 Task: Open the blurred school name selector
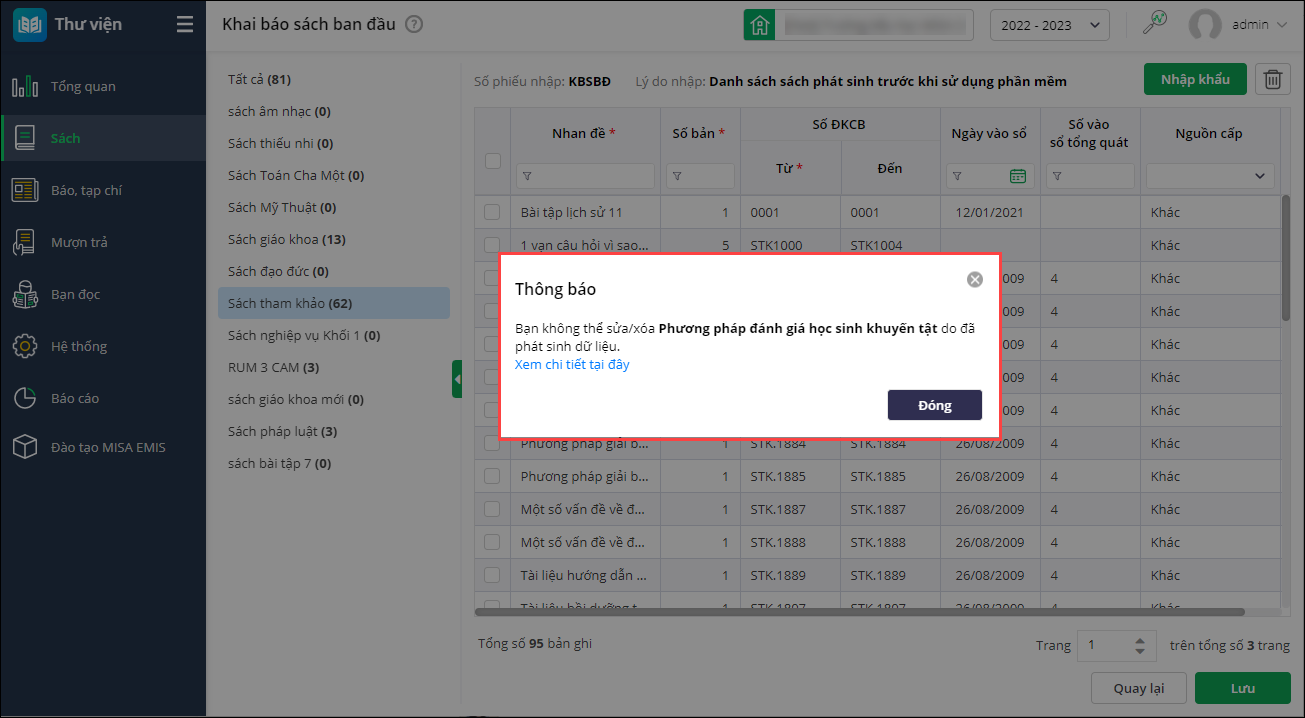874,24
